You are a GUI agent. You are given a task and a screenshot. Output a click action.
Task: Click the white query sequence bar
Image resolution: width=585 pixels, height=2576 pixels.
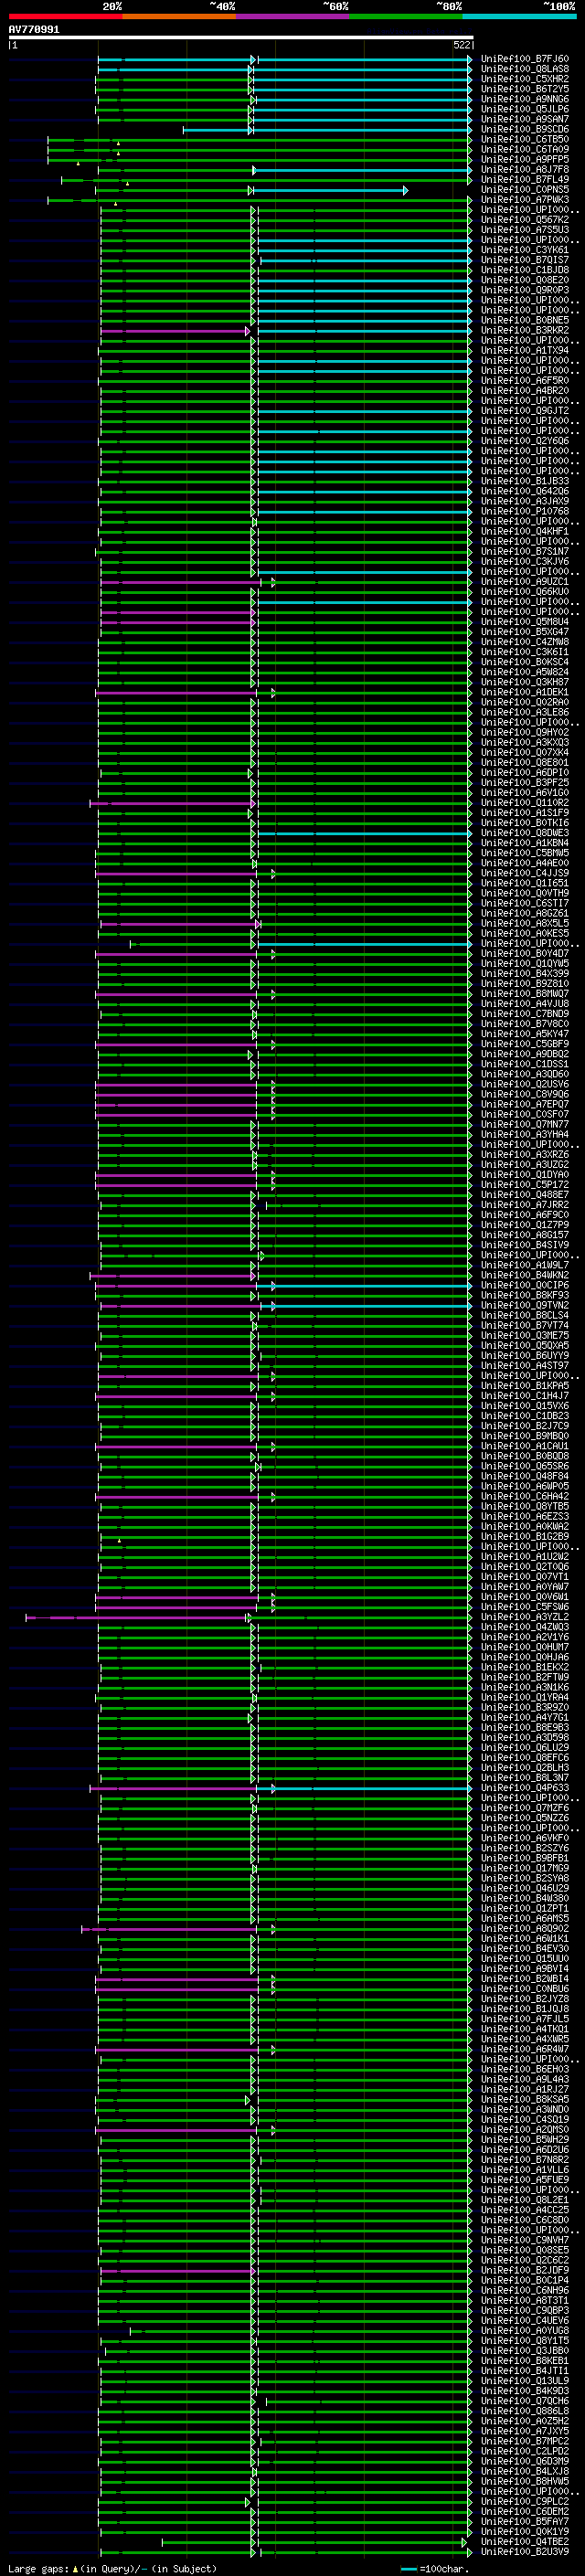[241, 37]
